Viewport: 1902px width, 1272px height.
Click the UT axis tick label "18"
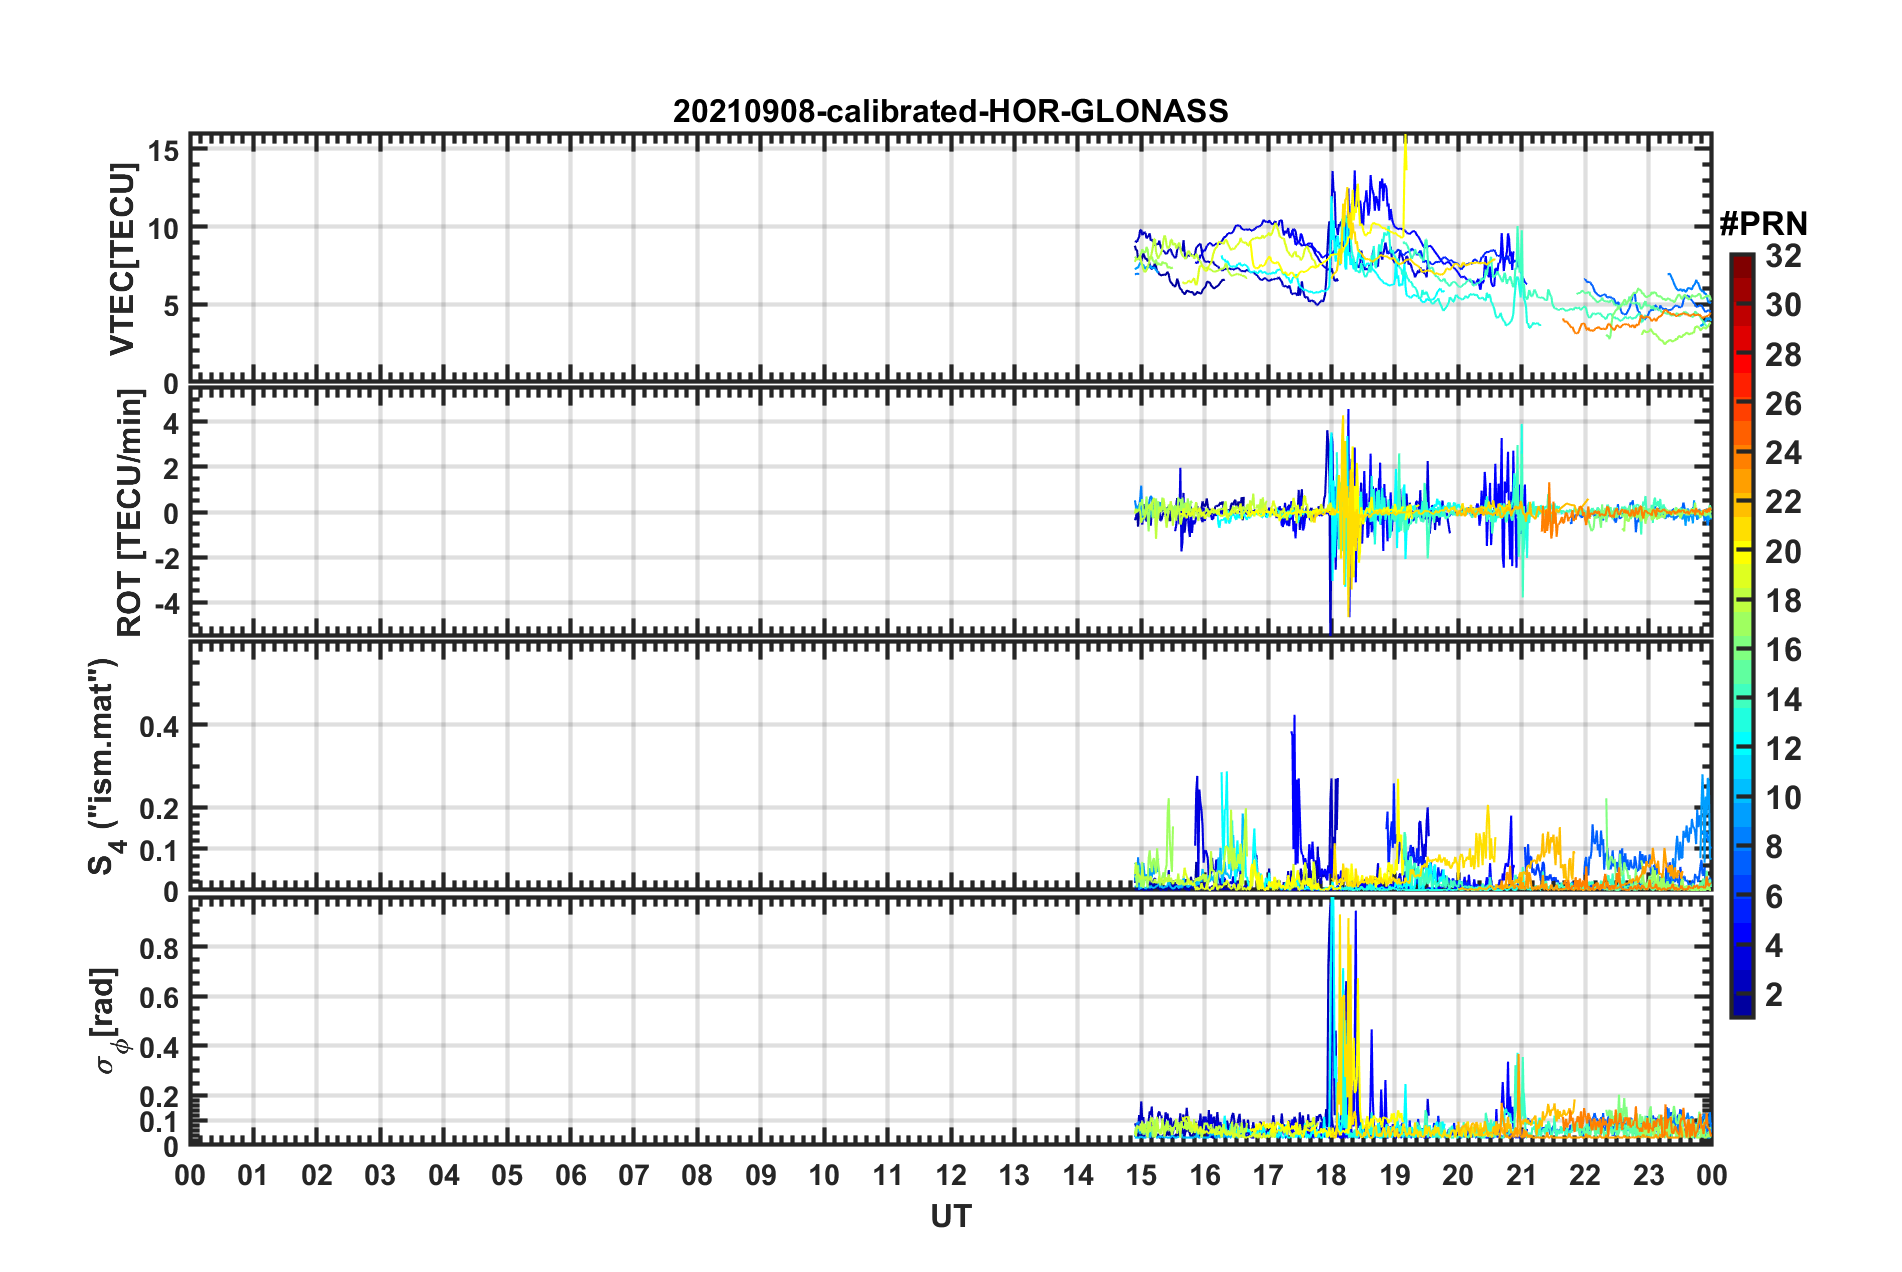point(1331,1175)
